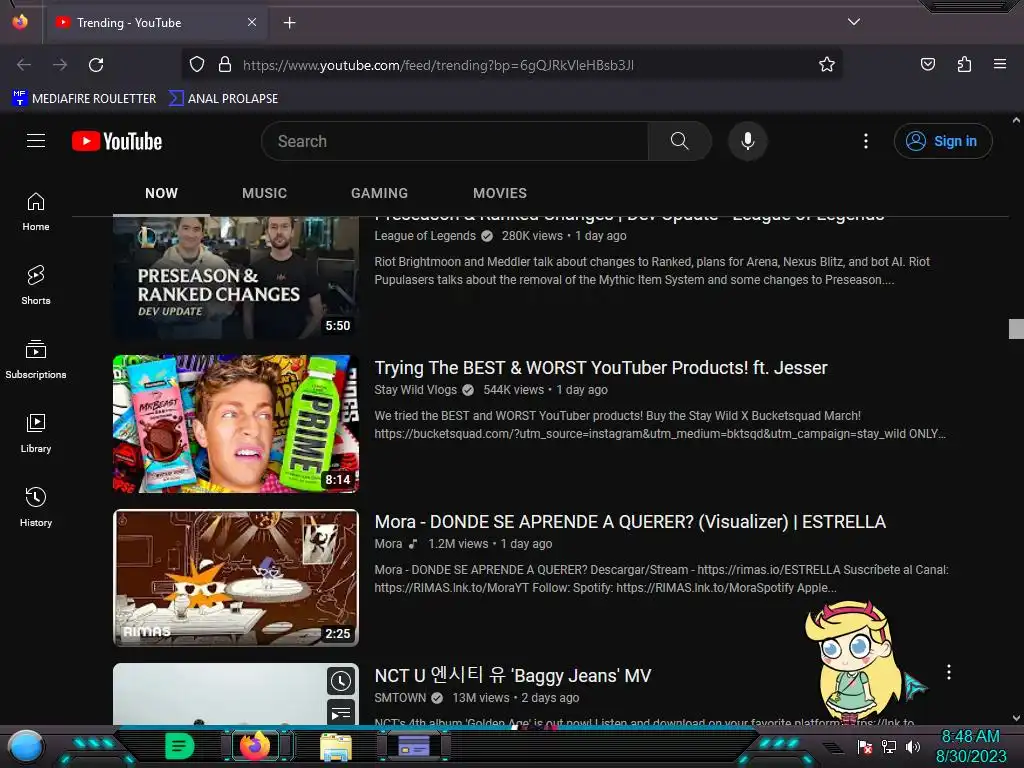Open History in the sidebar
The height and width of the screenshot is (768, 1024).
[36, 507]
